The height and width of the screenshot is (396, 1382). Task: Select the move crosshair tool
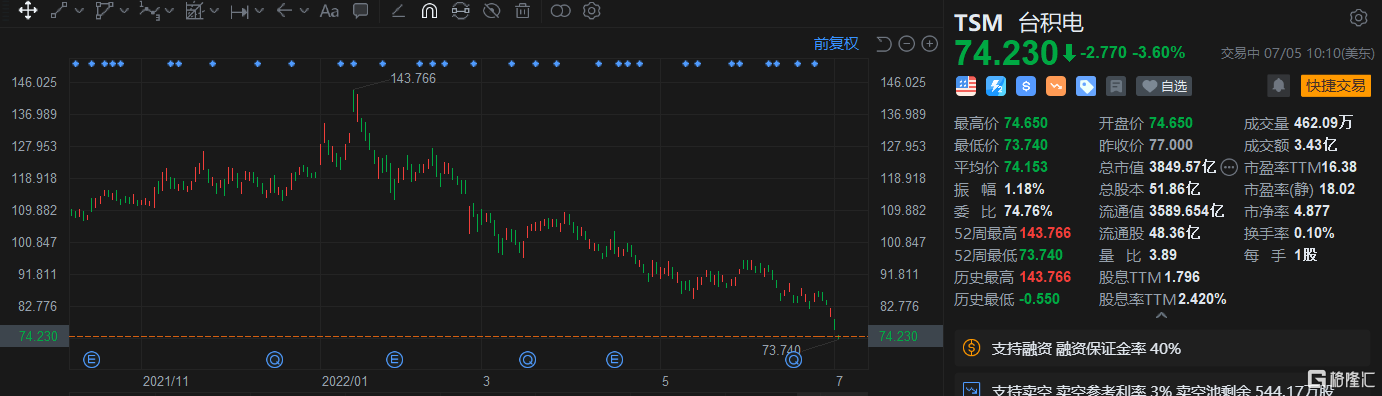point(28,12)
